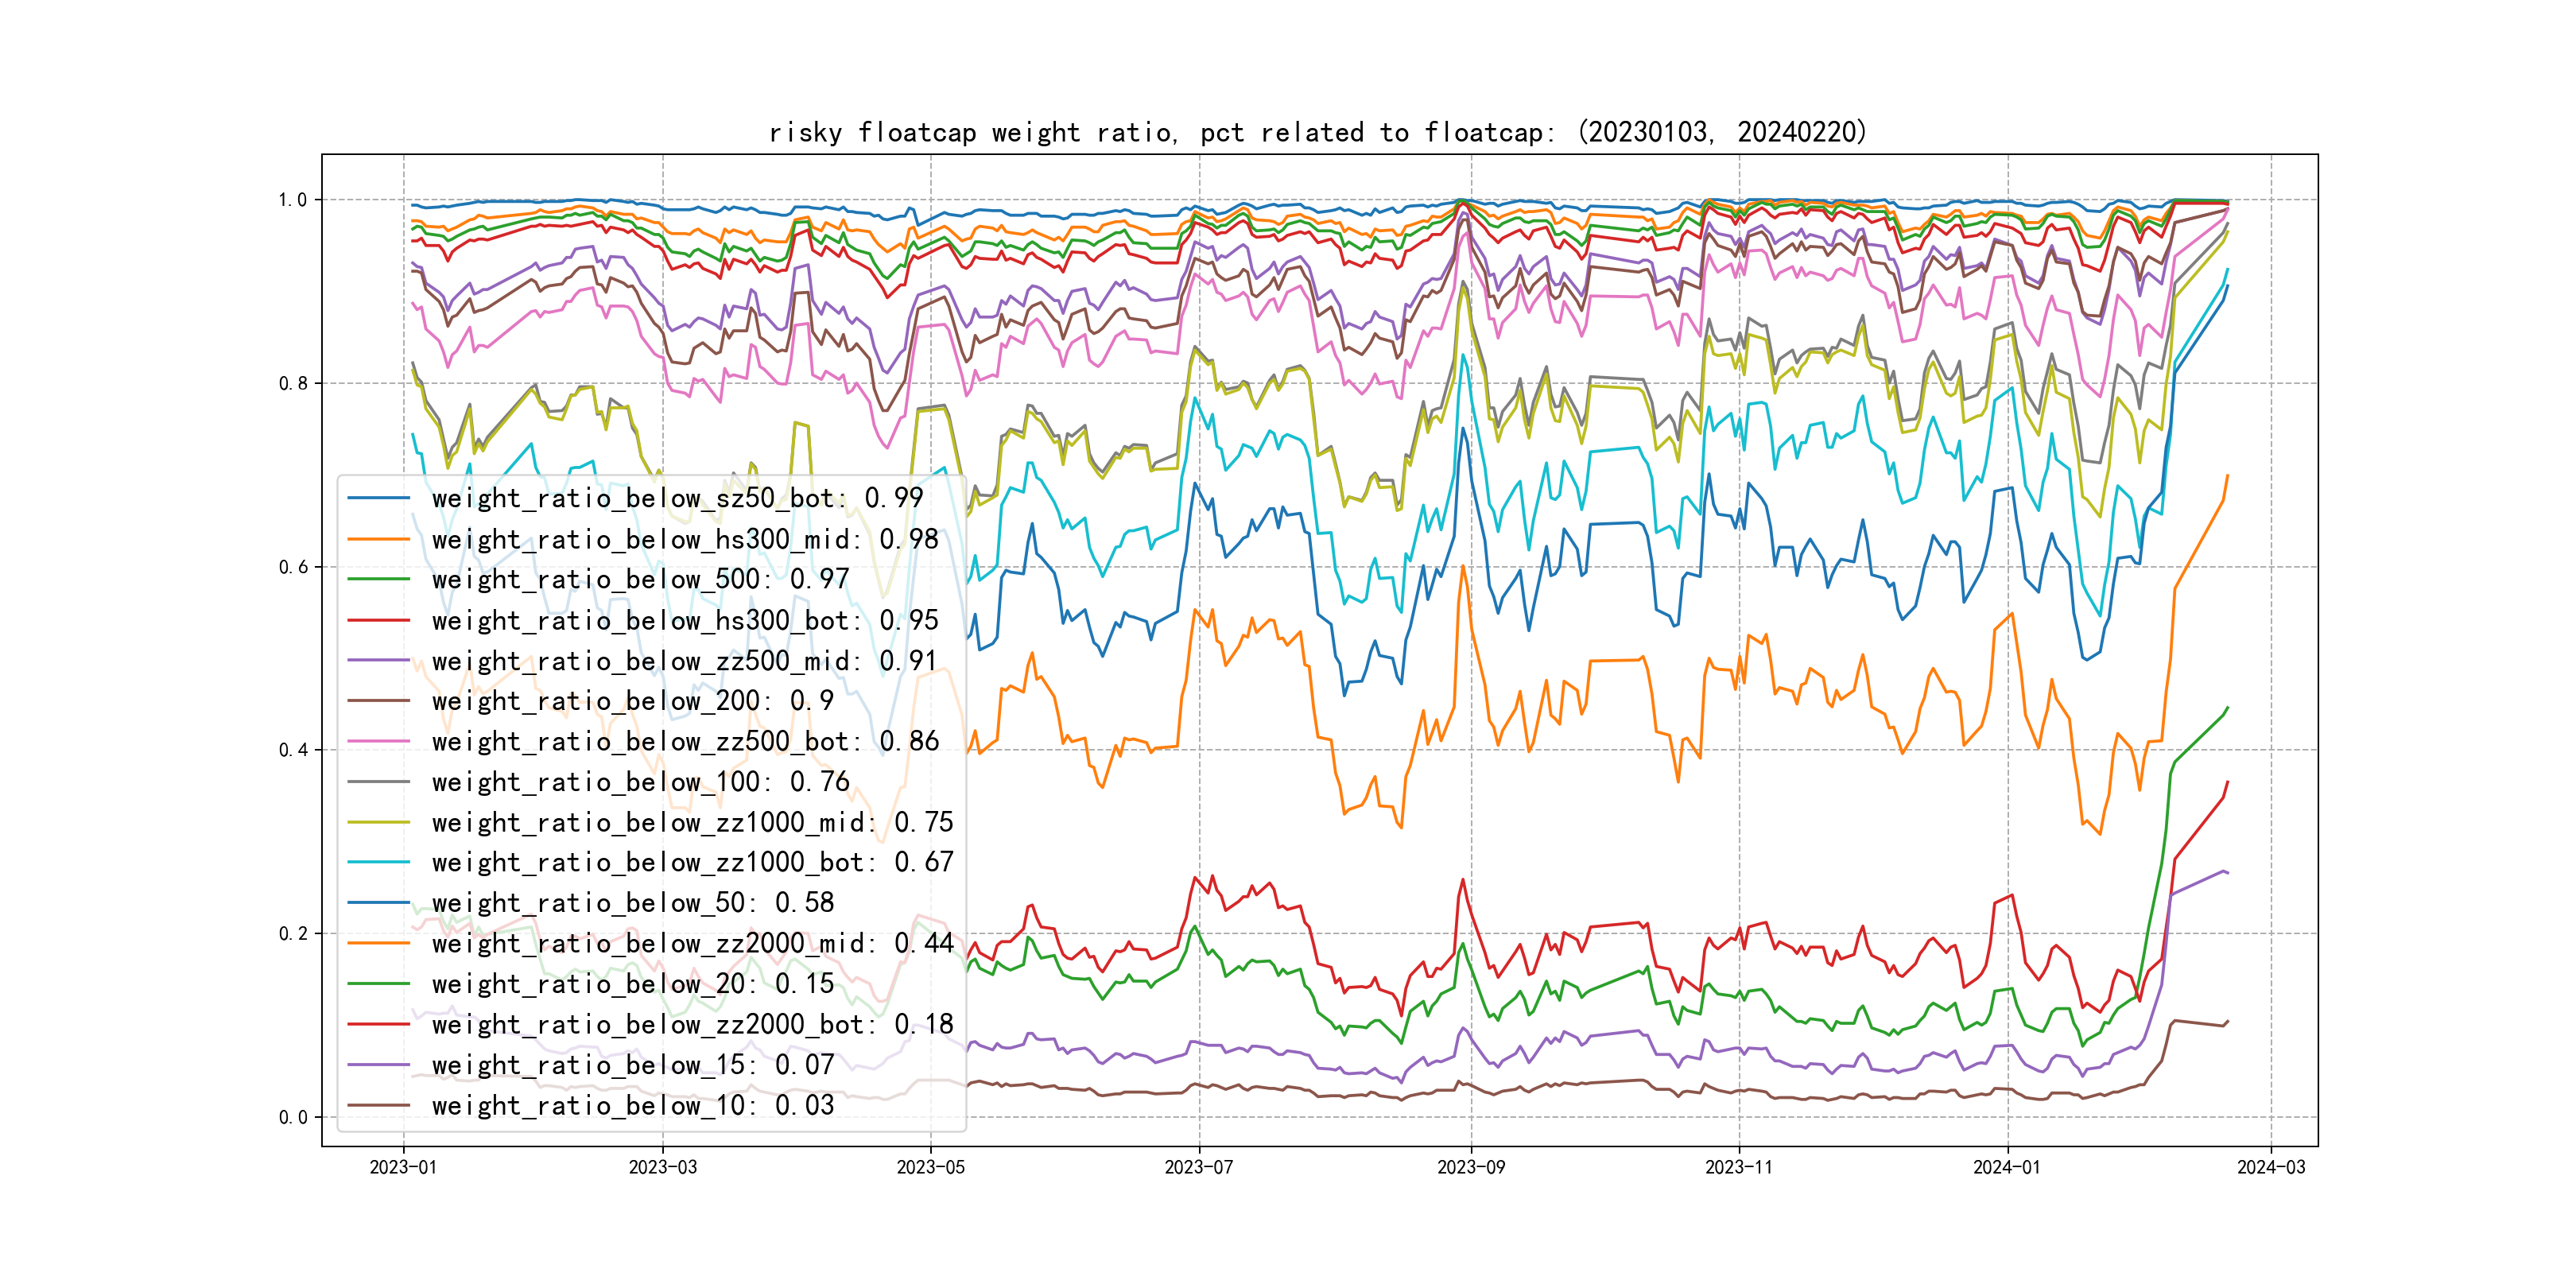This screenshot has width=2576, height=1288.
Task: Click the weight_ratio_below_zz1000_mid legend label
Action: [x=692, y=822]
